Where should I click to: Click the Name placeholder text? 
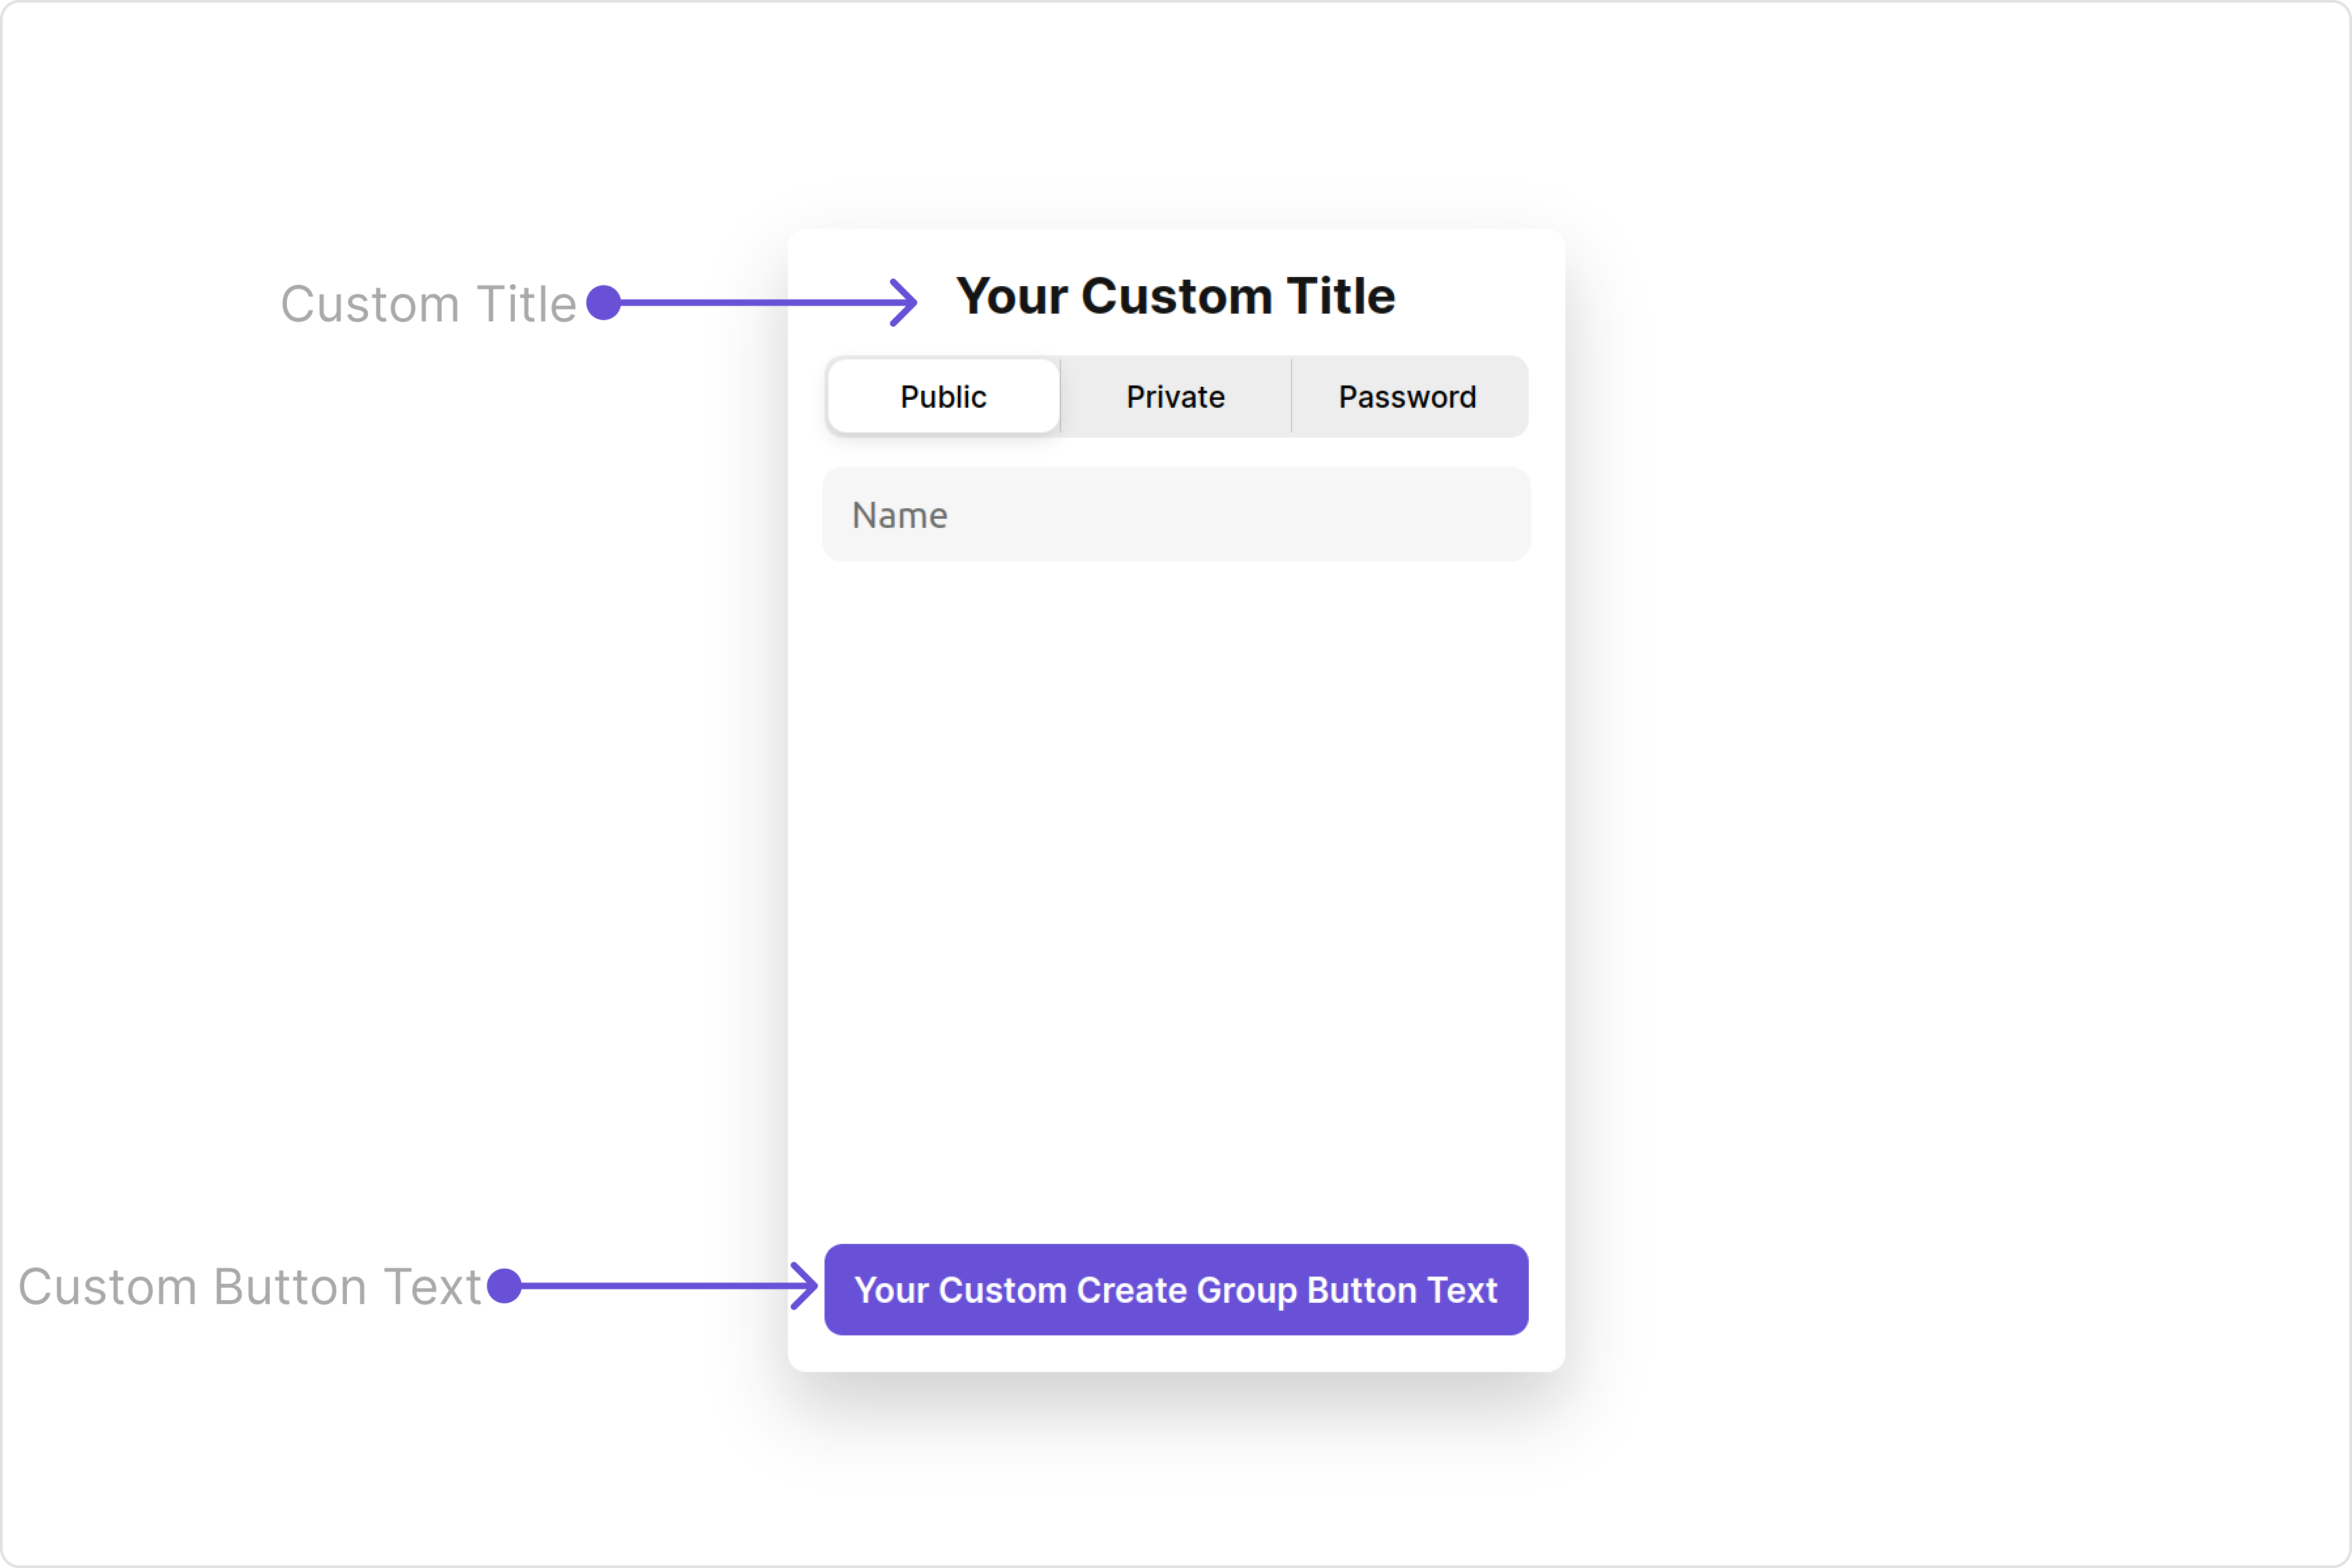pos(899,515)
